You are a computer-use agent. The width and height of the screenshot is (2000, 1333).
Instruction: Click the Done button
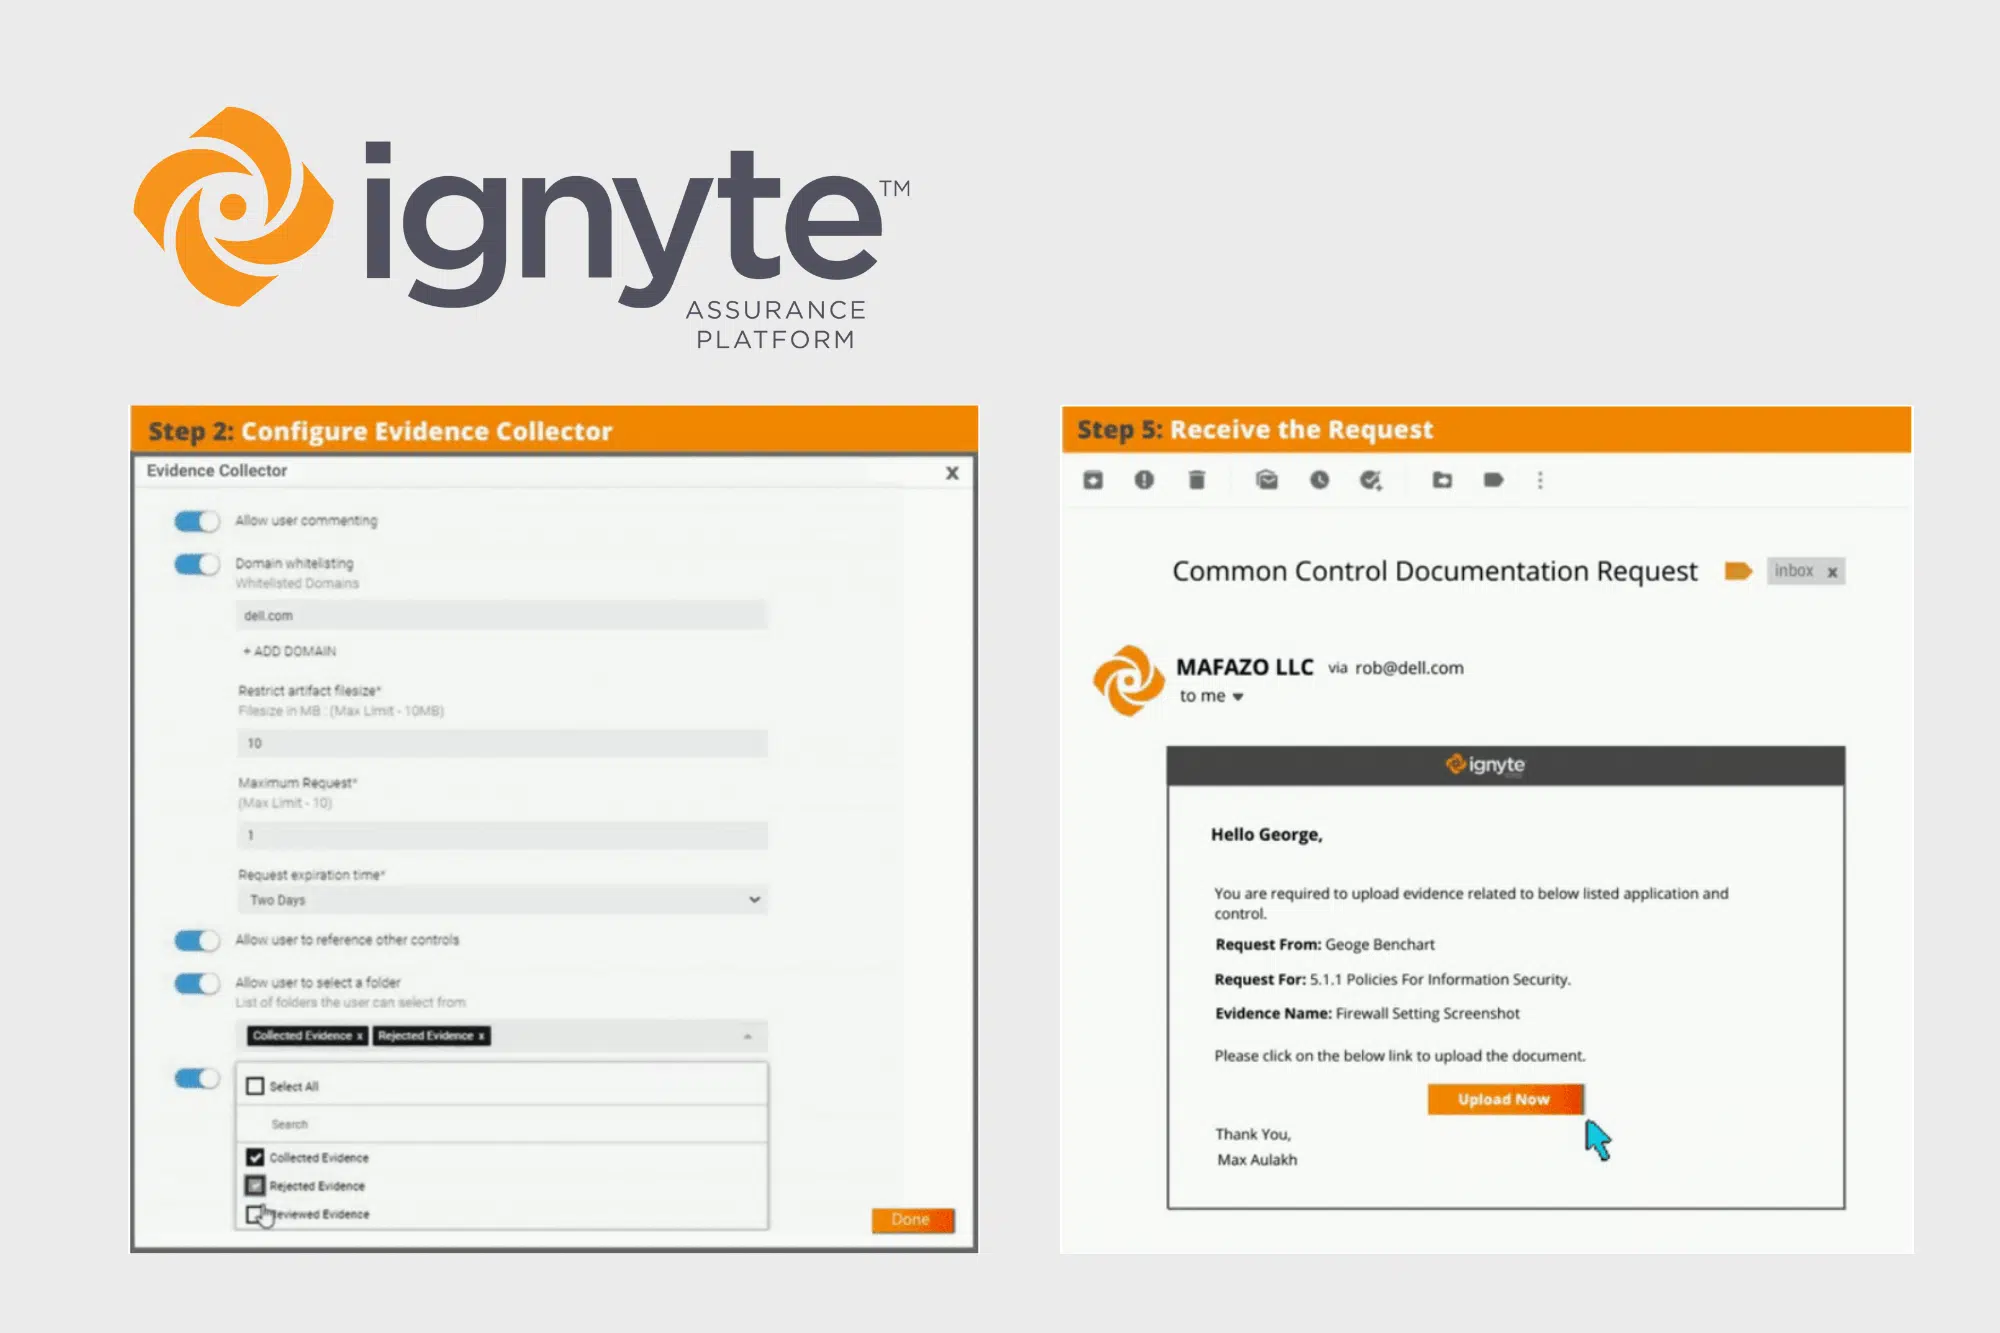(x=912, y=1220)
